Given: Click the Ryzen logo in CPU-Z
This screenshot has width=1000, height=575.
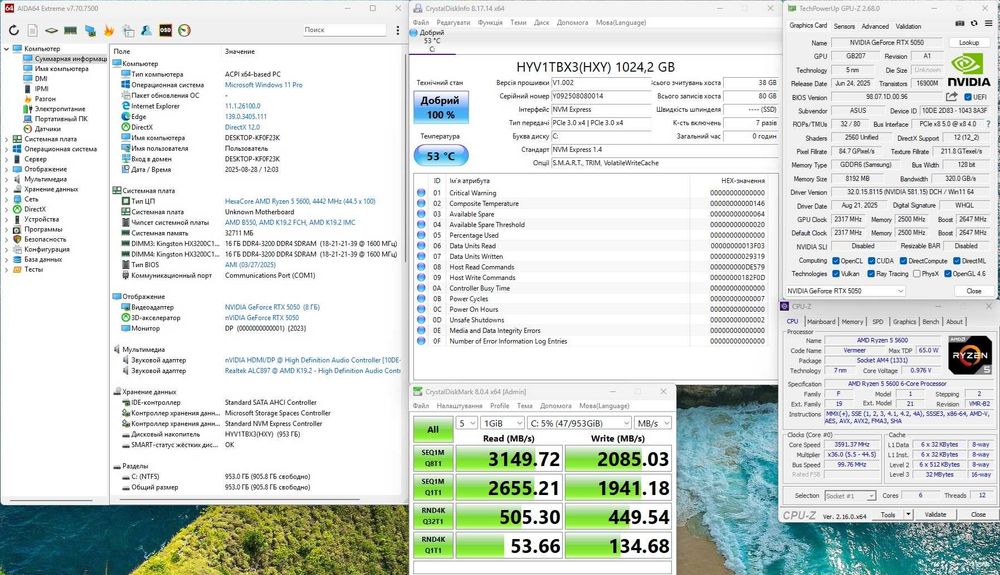Looking at the screenshot, I should [969, 356].
